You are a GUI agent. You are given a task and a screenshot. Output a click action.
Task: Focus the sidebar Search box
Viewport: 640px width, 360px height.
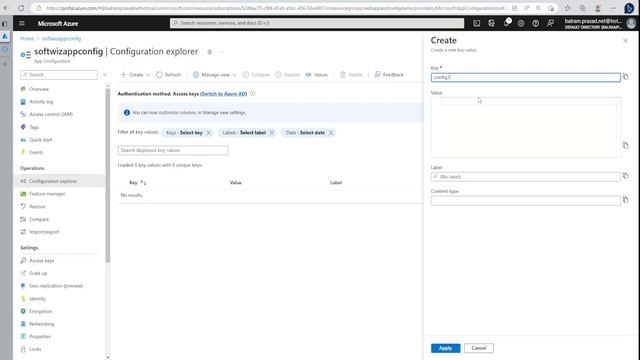(59, 75)
